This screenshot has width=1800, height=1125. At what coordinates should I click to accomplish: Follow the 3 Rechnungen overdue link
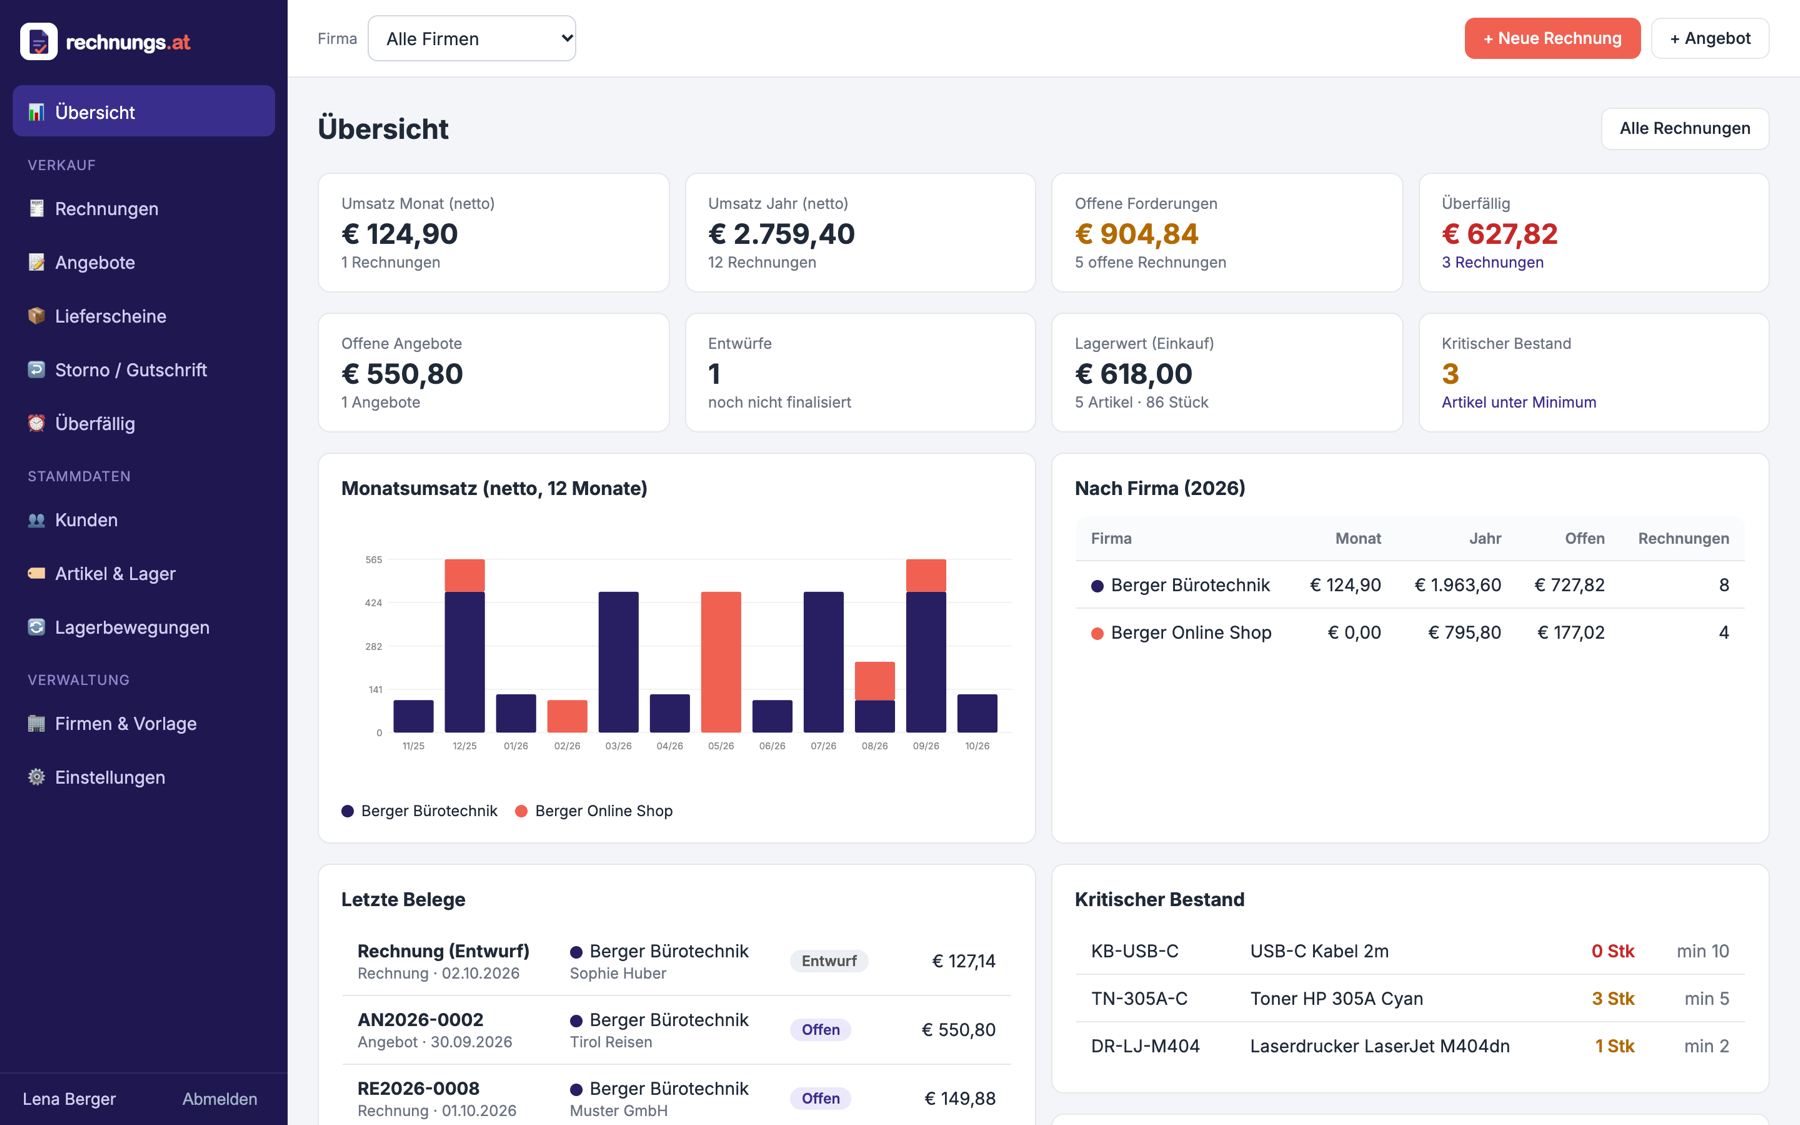tap(1492, 262)
